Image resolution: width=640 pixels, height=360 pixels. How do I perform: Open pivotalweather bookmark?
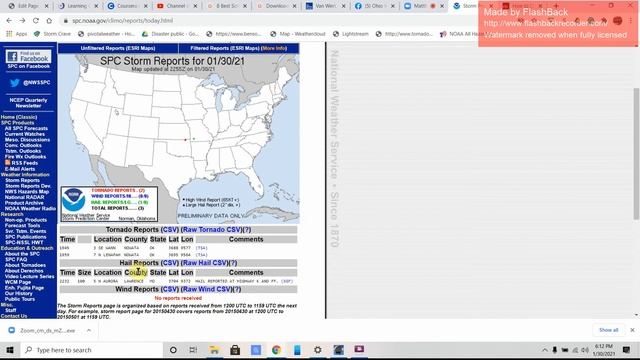[x=107, y=34]
